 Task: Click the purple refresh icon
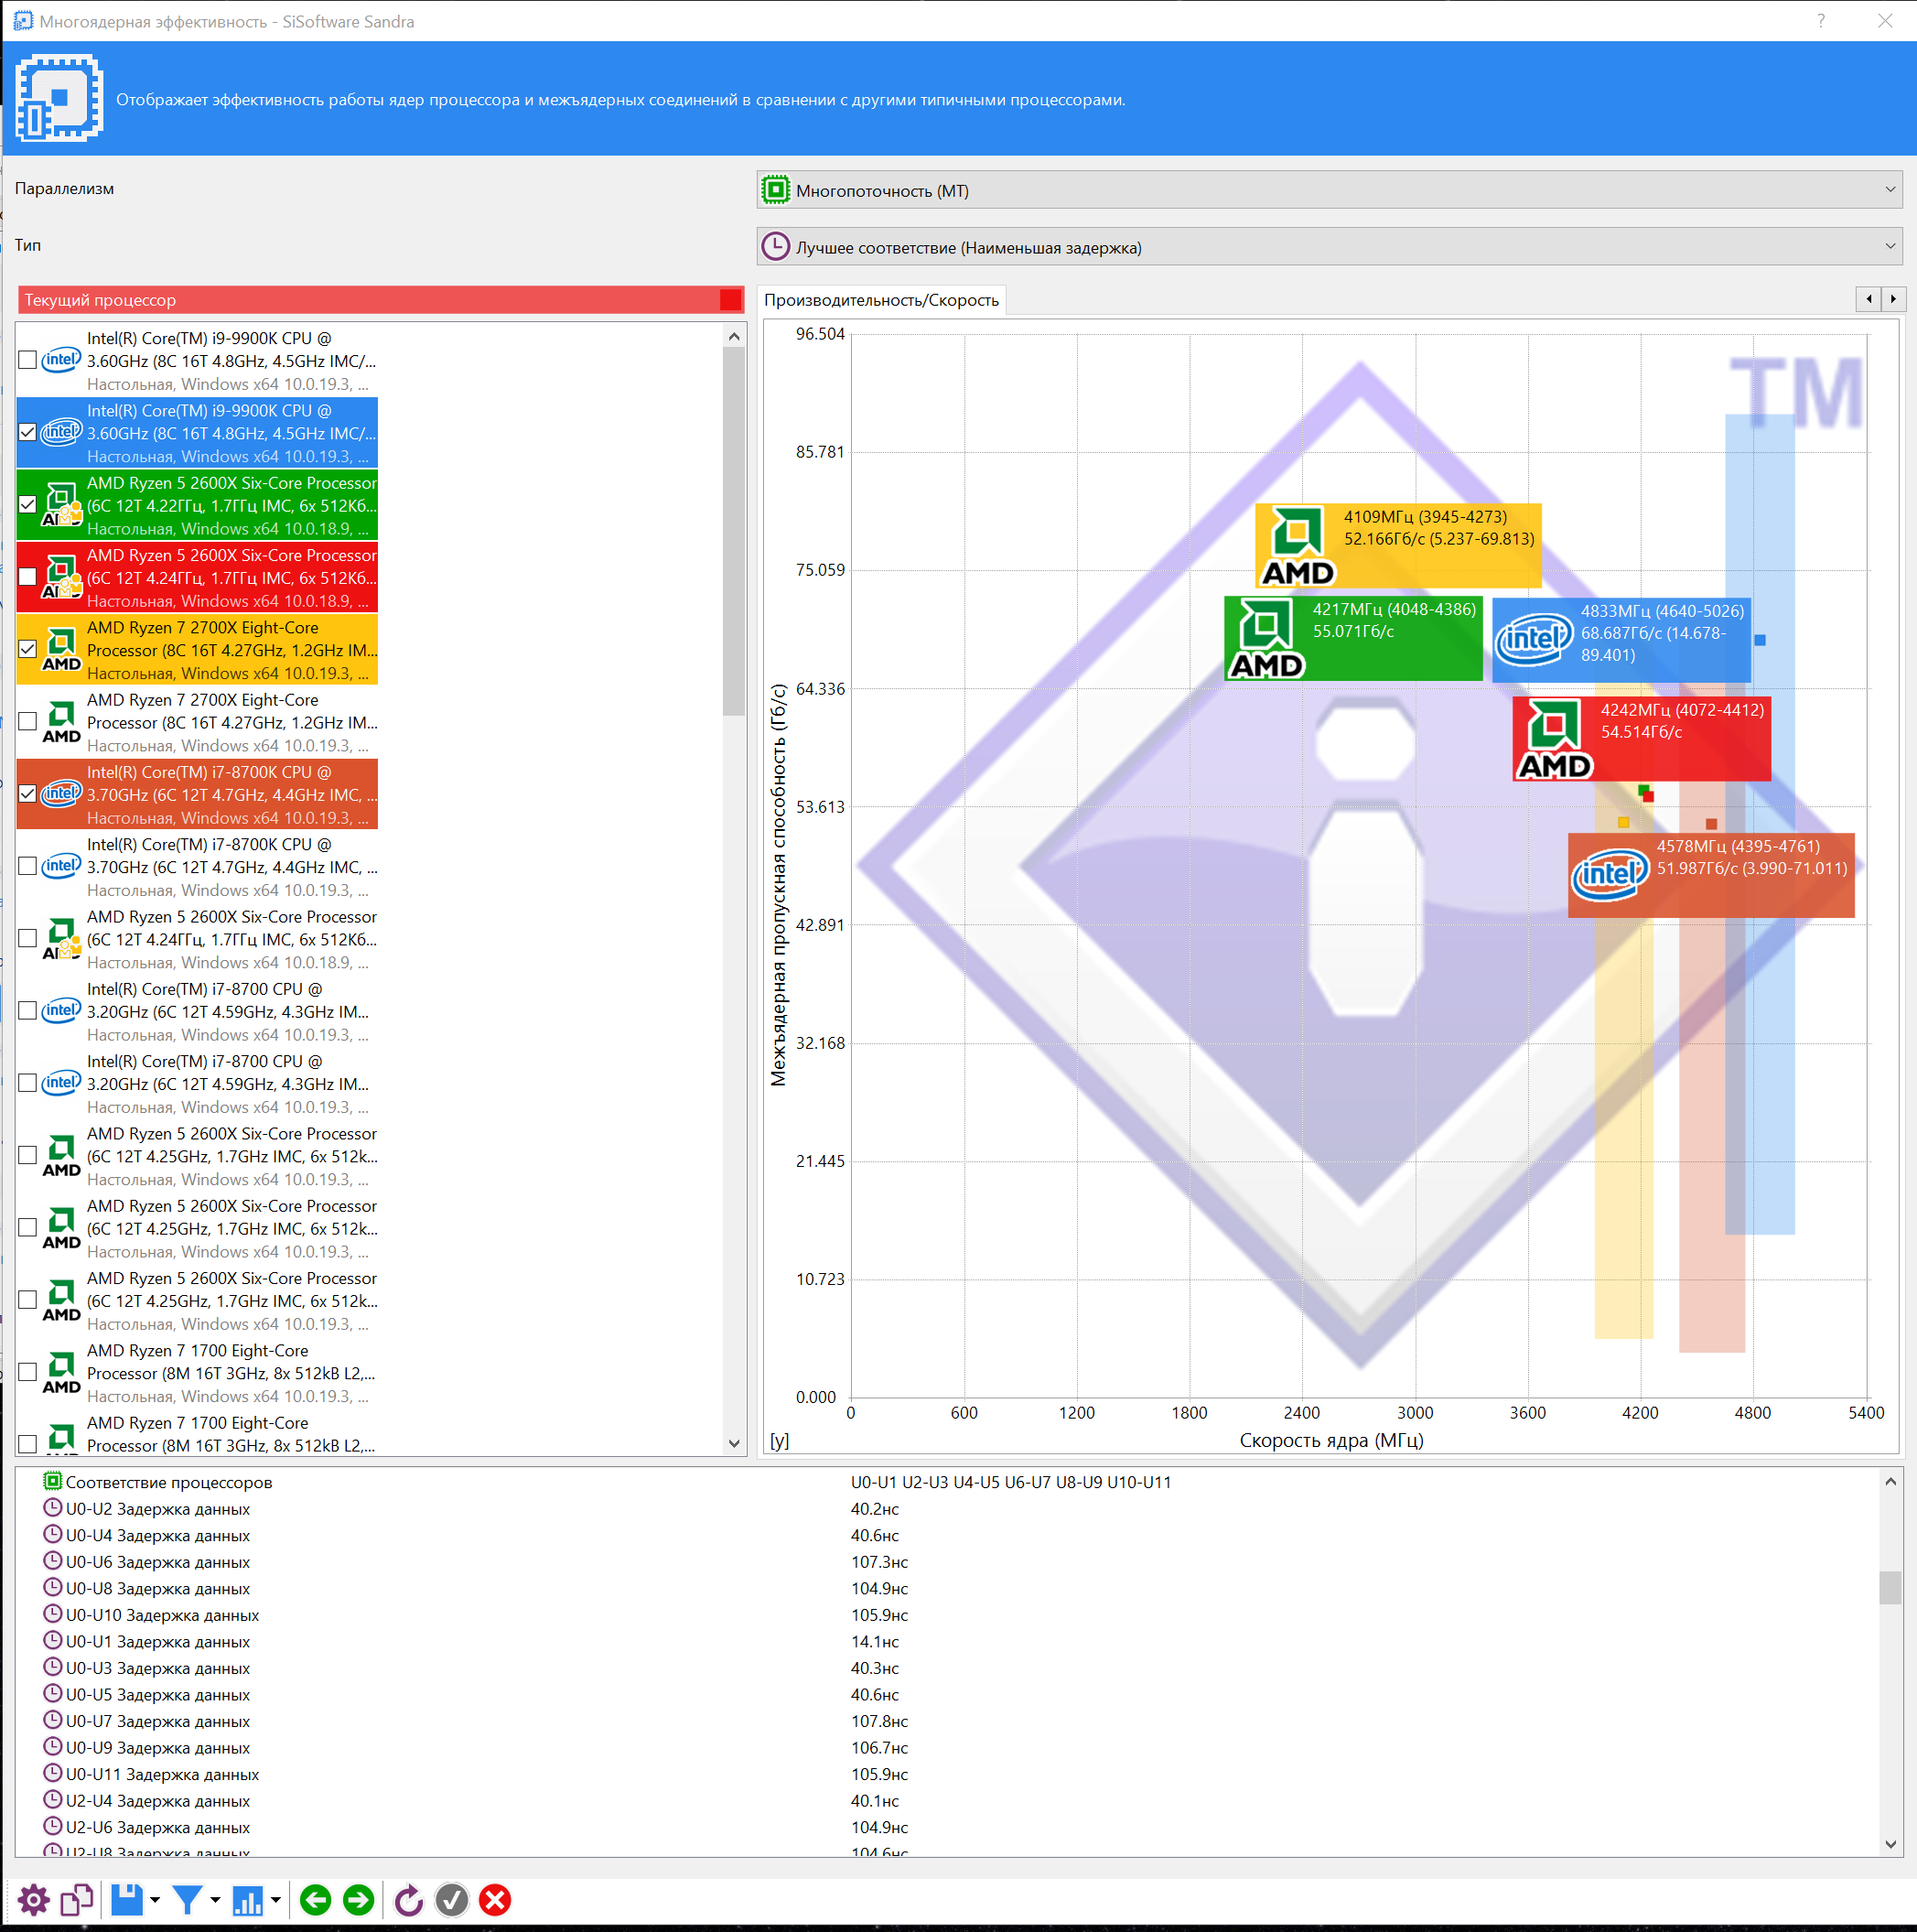[408, 1899]
